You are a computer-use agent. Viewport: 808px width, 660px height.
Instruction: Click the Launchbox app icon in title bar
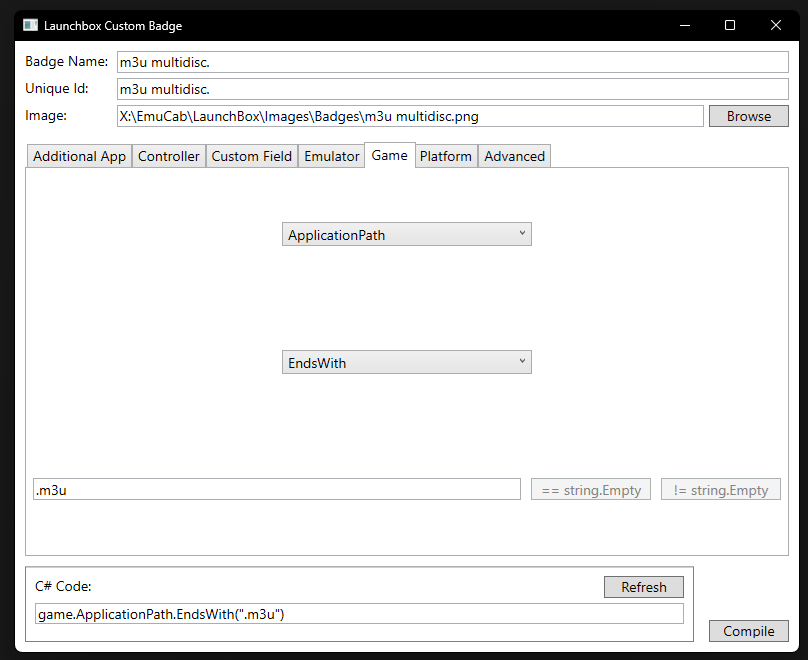30,25
